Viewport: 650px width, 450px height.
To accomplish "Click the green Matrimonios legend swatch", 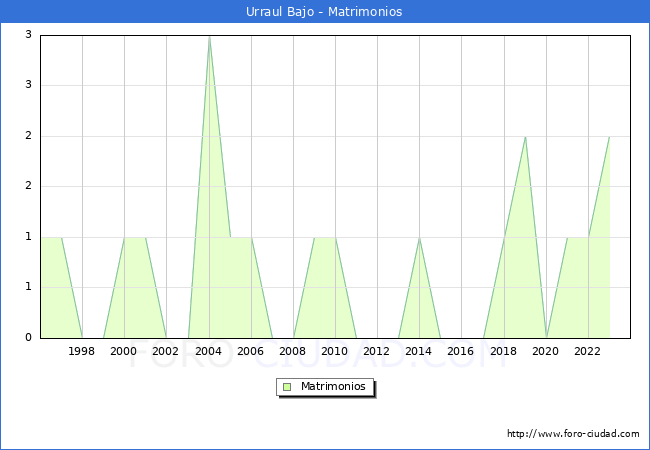I will (x=287, y=387).
